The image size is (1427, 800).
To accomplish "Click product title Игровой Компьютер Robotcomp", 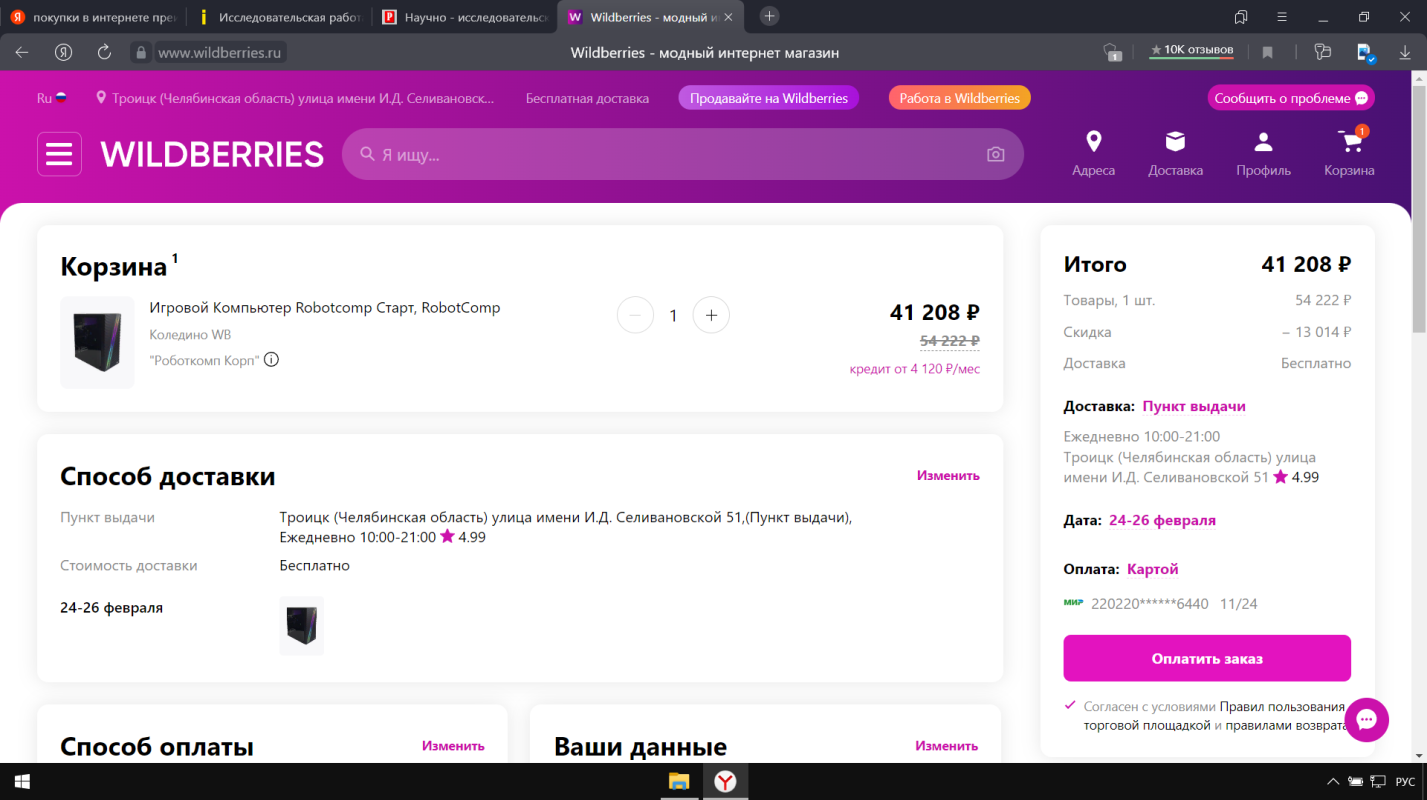I will pos(325,308).
